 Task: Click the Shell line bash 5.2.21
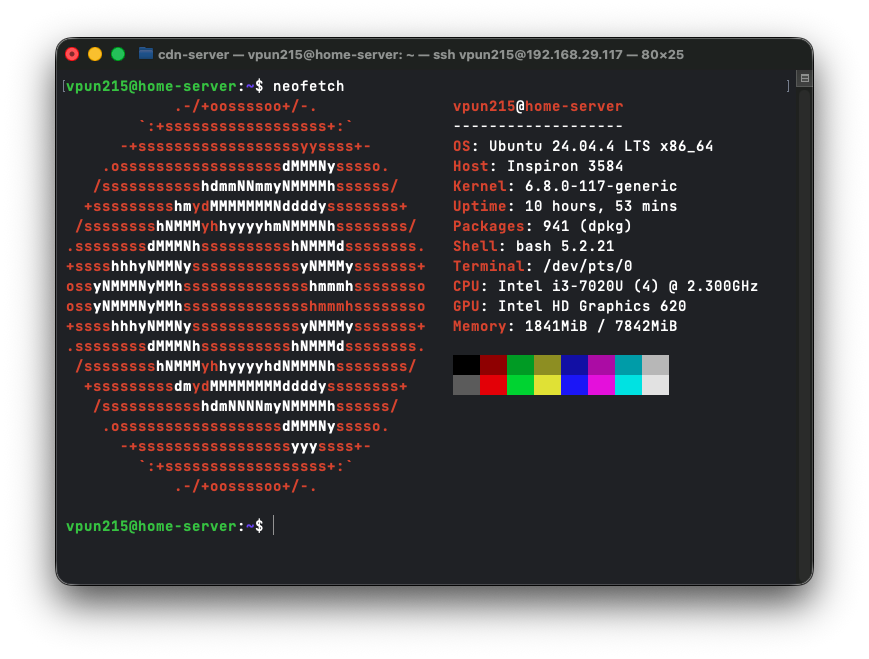pos(533,246)
